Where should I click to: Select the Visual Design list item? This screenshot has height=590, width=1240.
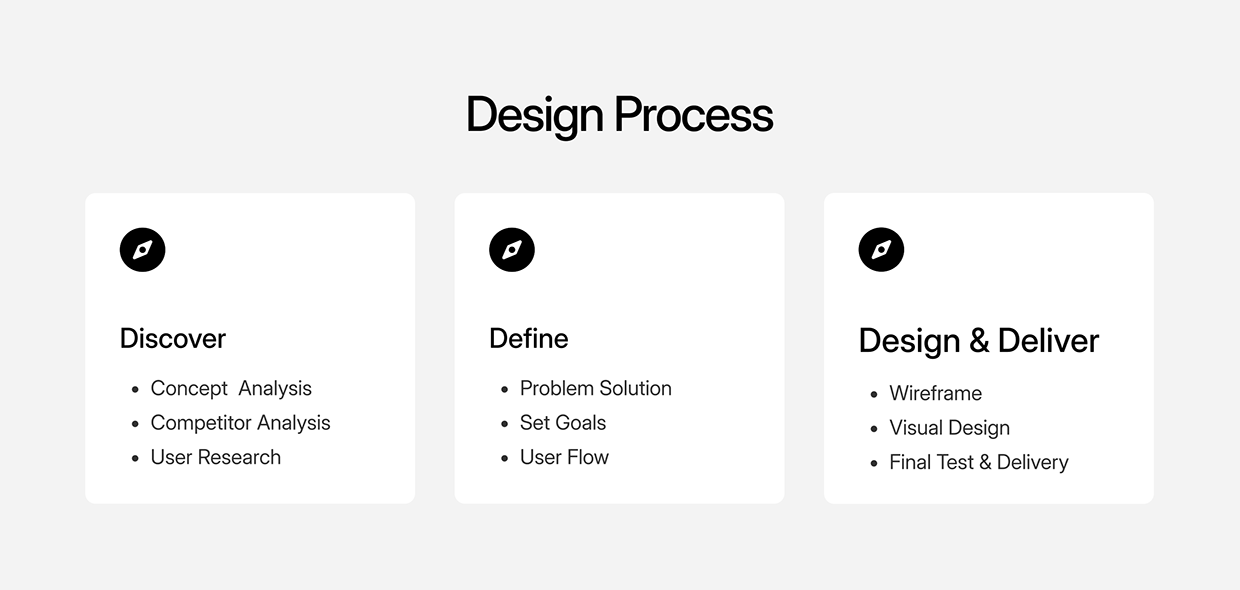tap(950, 428)
